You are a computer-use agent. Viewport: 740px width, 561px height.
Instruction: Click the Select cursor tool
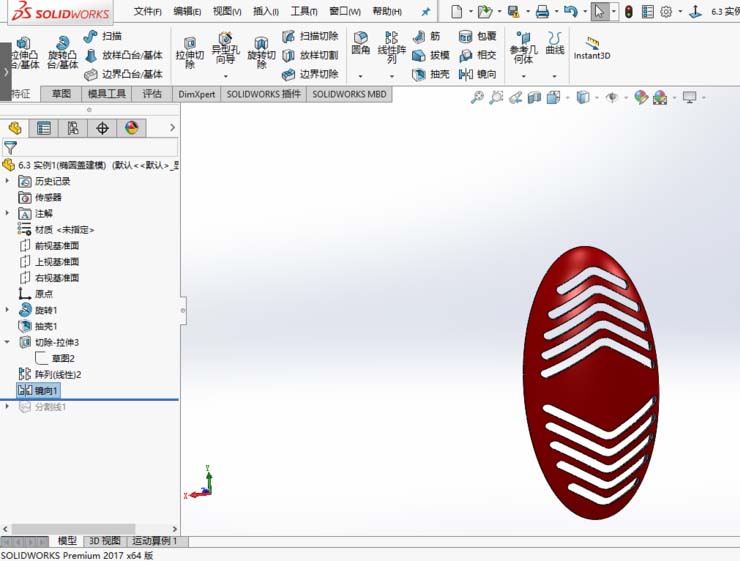pyautogui.click(x=599, y=11)
